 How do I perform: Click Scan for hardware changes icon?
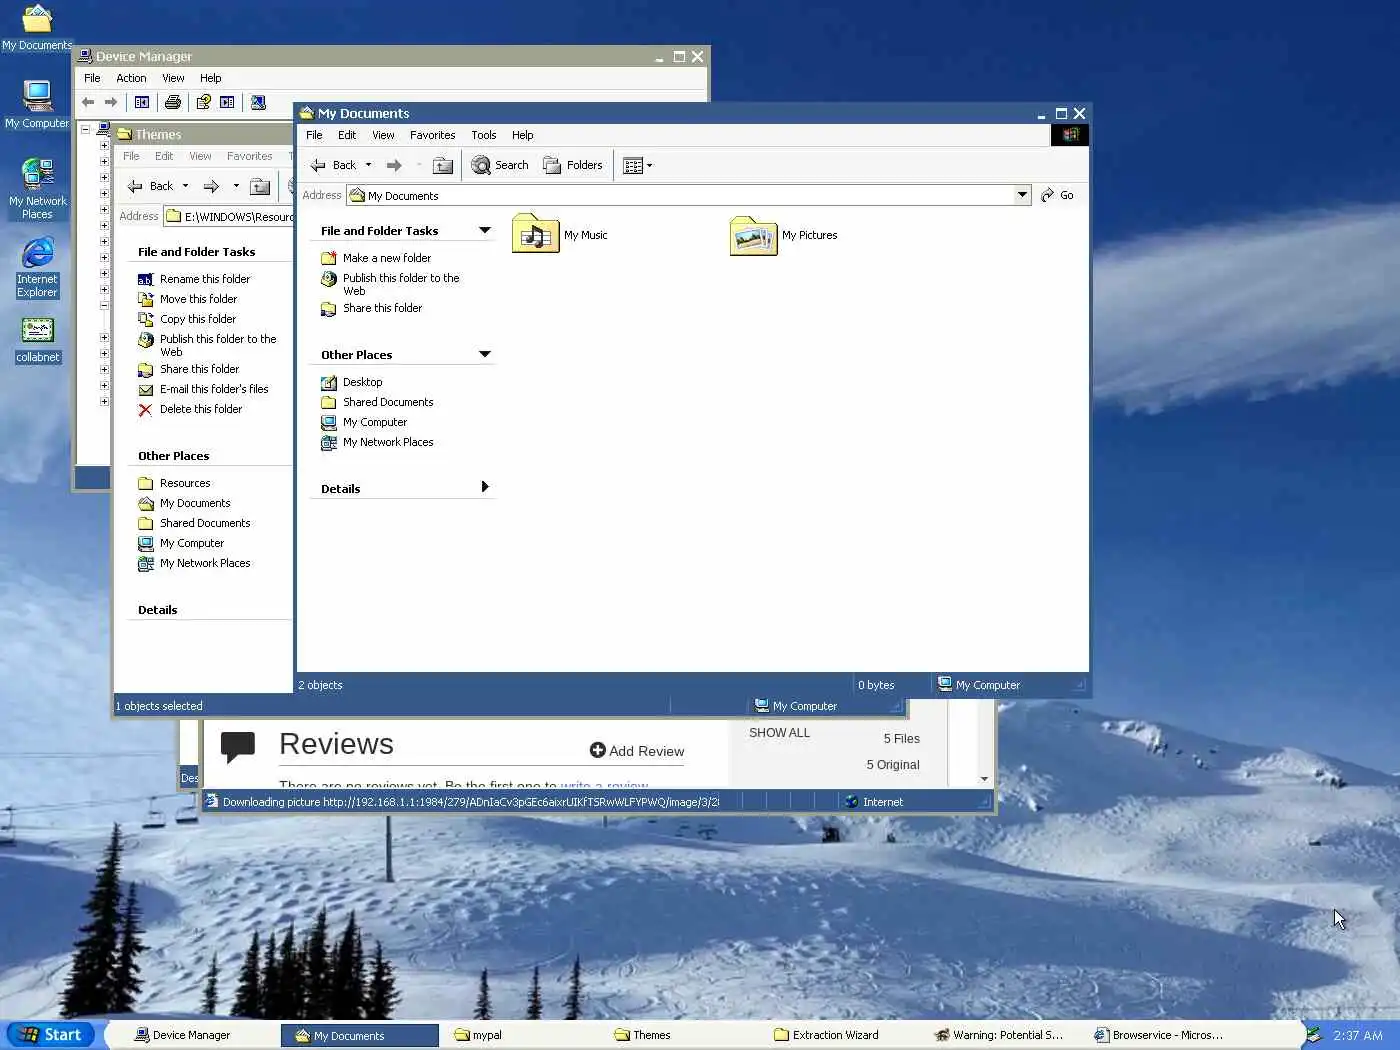click(x=258, y=102)
